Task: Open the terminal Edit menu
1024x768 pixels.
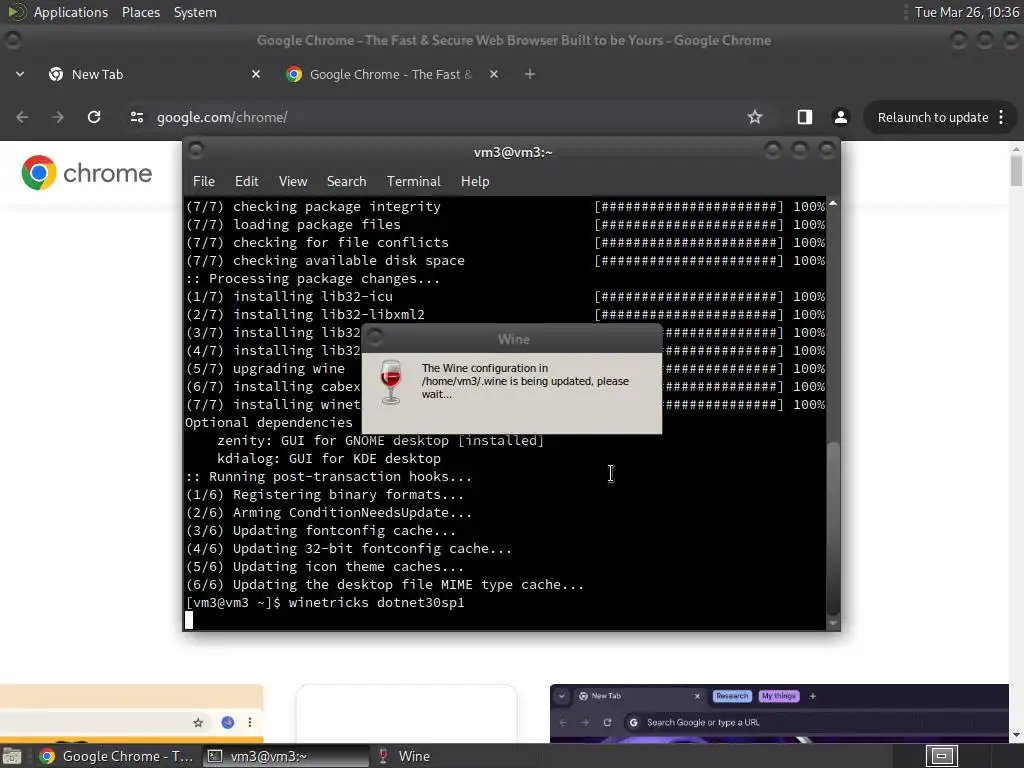Action: point(246,182)
